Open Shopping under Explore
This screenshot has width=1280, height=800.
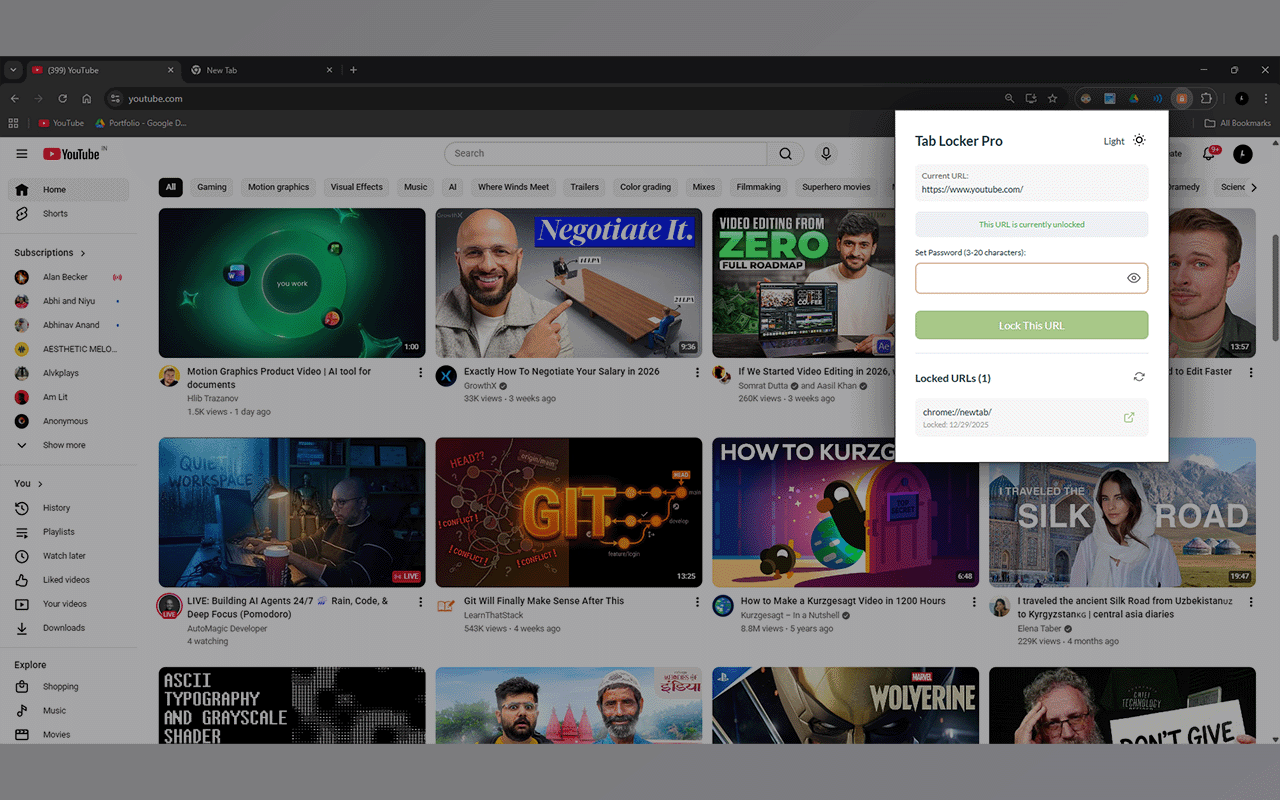click(x=68, y=687)
